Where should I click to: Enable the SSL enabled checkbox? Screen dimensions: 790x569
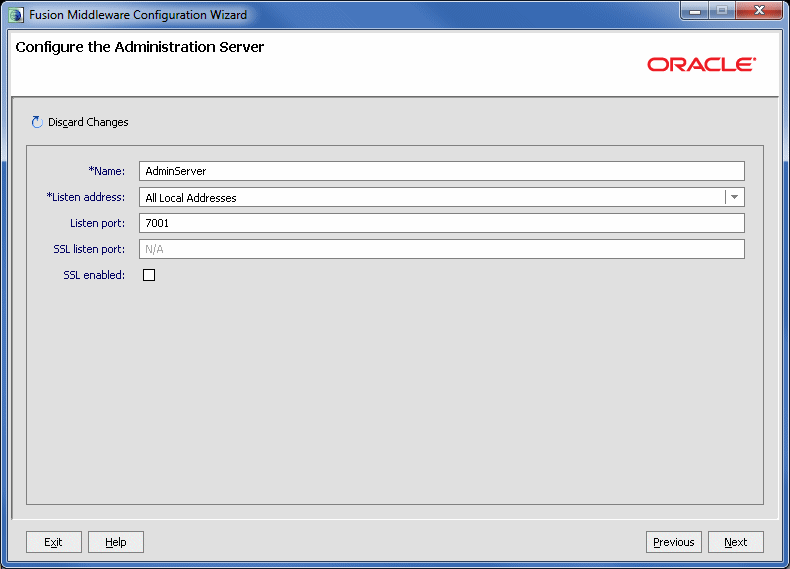coord(149,275)
